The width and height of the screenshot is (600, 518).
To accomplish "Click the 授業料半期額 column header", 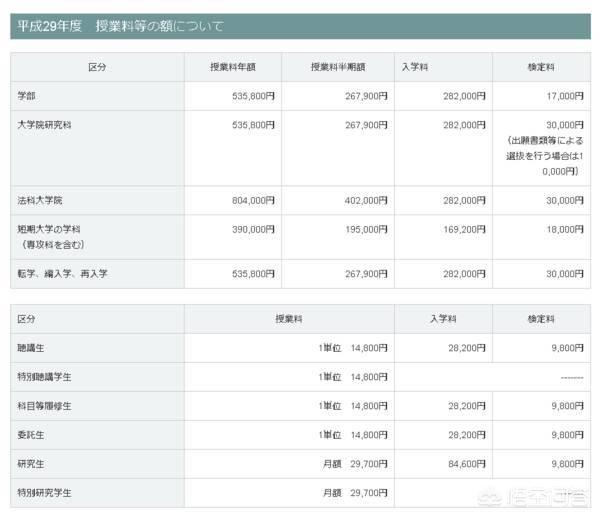I will [x=338, y=67].
